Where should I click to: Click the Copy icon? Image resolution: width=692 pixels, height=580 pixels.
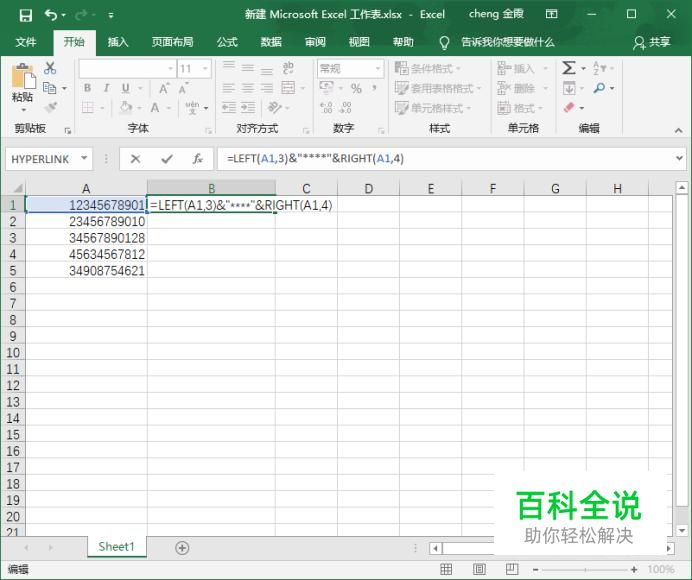coord(49,88)
